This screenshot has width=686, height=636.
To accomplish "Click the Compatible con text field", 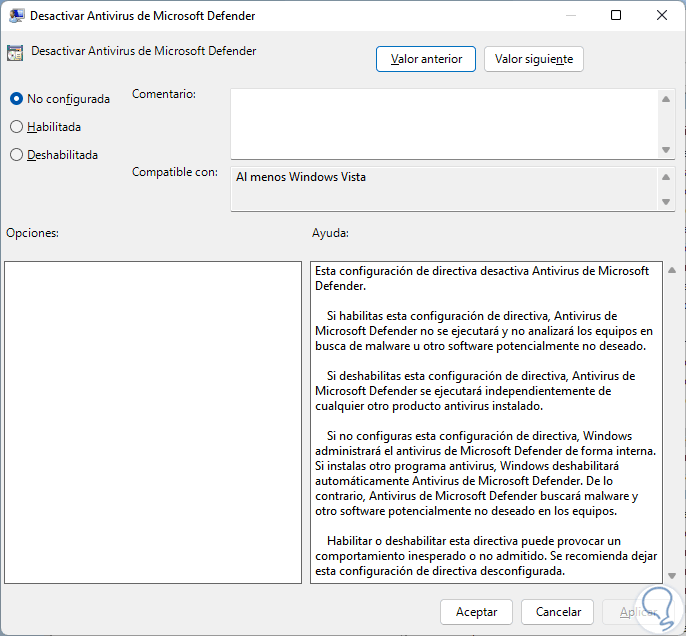I will [444, 189].
